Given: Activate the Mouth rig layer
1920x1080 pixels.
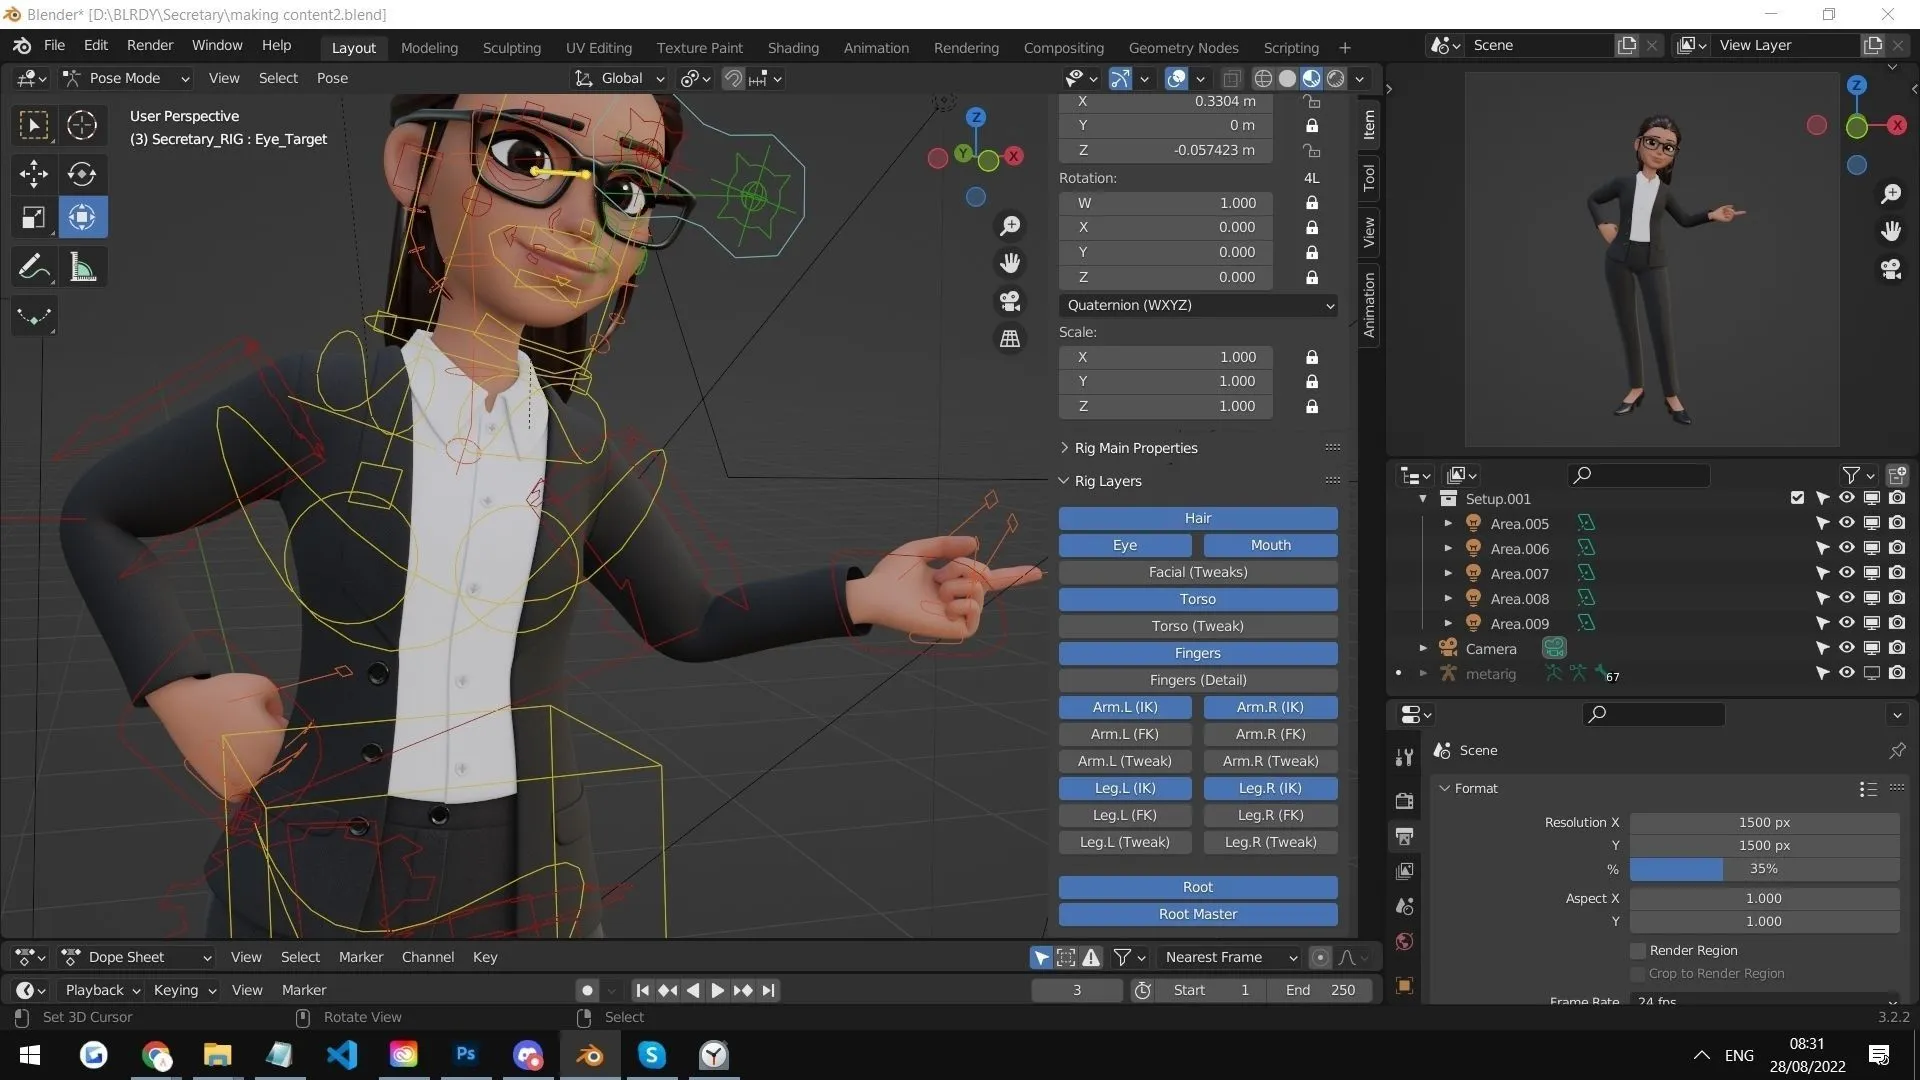Looking at the screenshot, I should pyautogui.click(x=1269, y=545).
